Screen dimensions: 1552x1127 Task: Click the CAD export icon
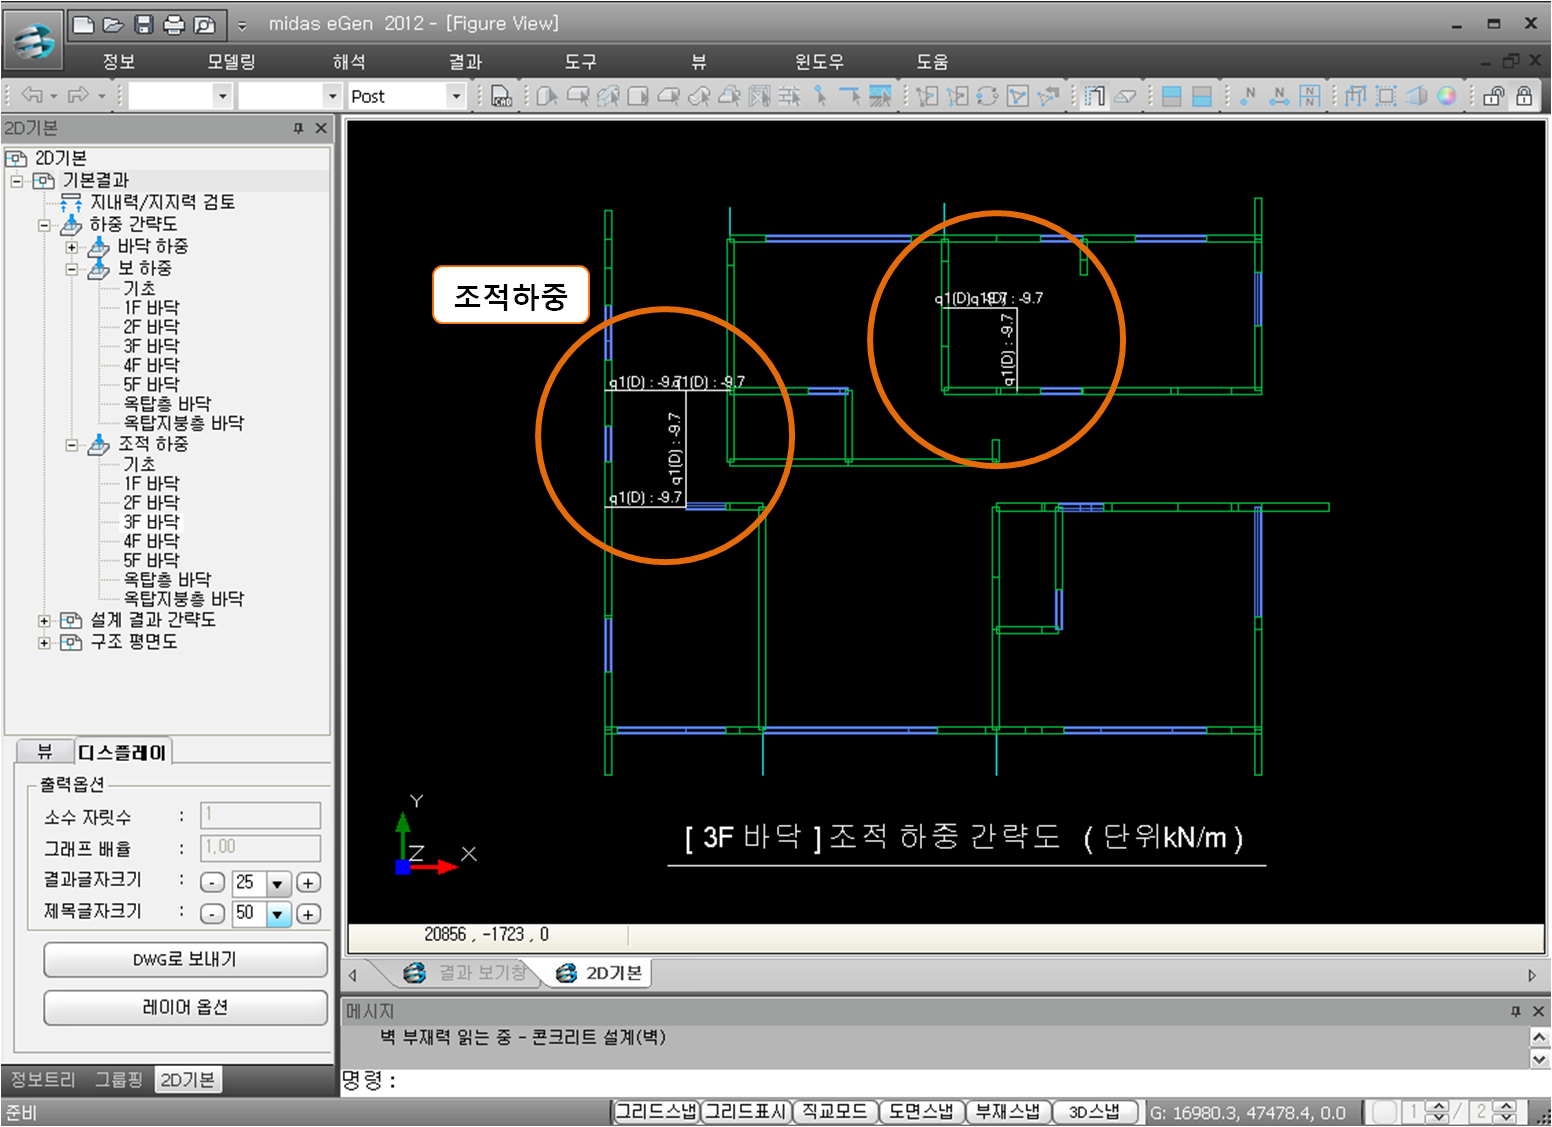coord(501,96)
